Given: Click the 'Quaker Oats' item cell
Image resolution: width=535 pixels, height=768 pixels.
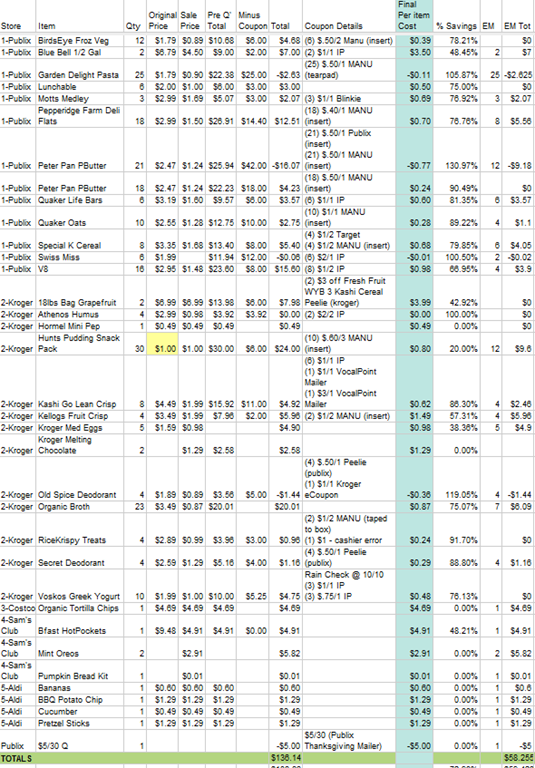Looking at the screenshot, I should tap(80, 217).
